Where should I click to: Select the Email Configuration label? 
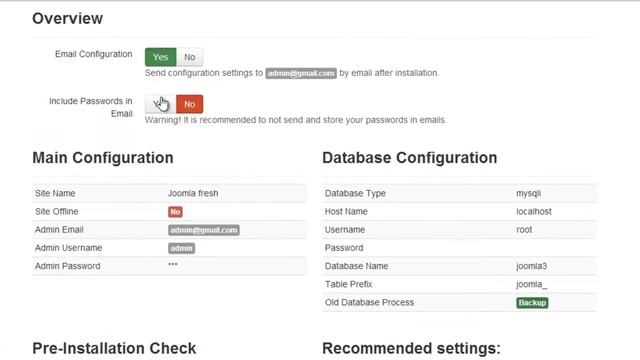point(94,54)
